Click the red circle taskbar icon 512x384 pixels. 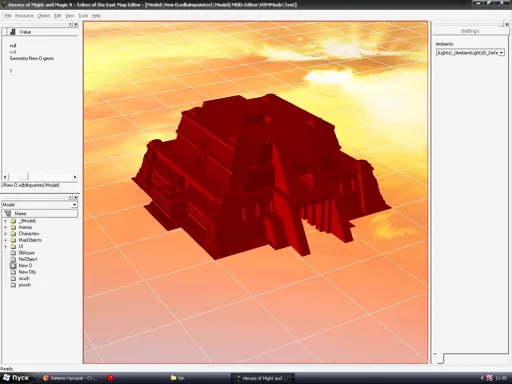pos(110,378)
